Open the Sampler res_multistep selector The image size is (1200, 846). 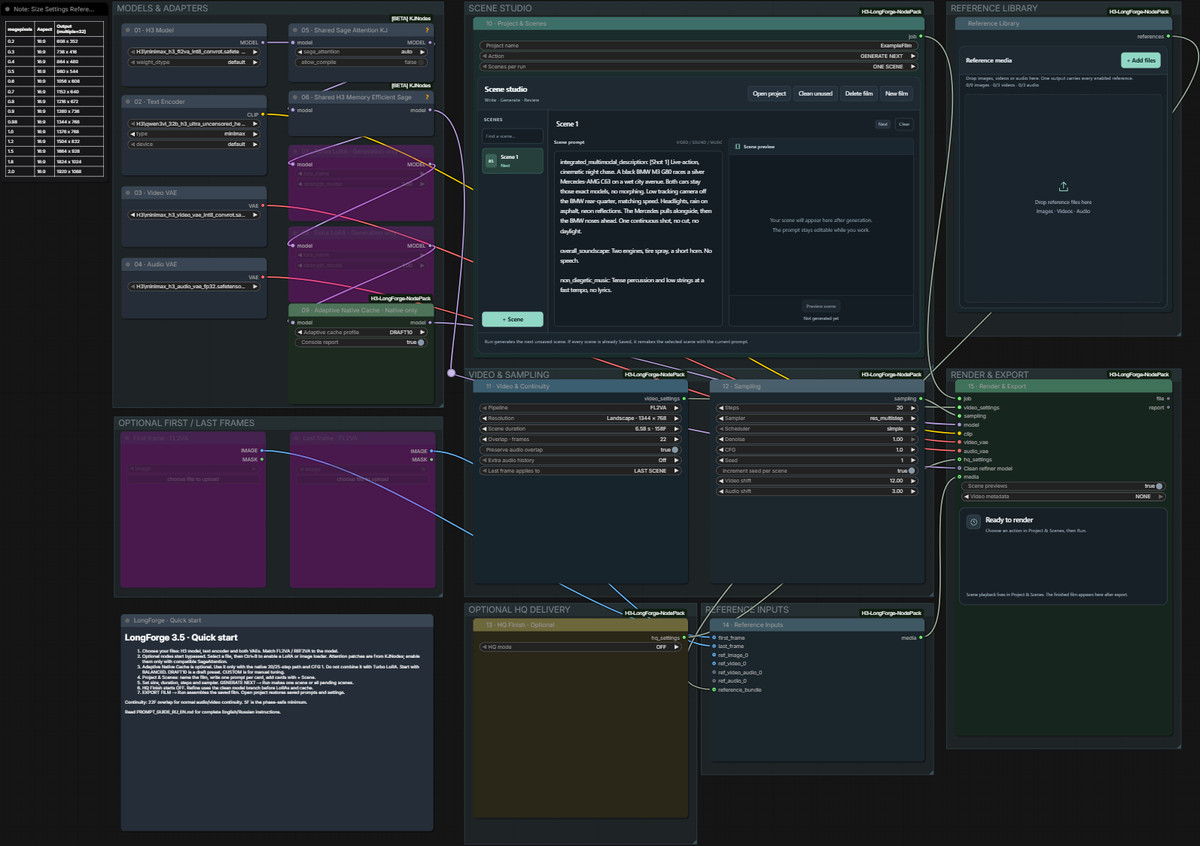[x=815, y=418]
